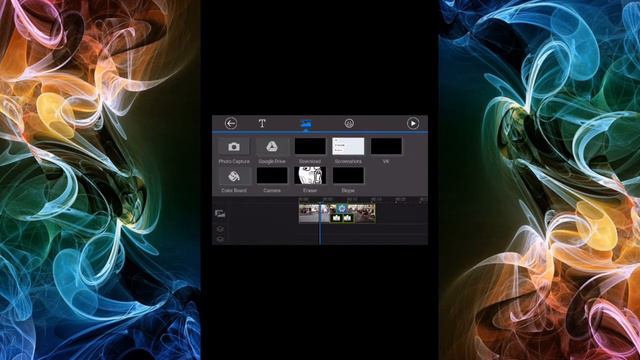Click the 'Google Drive' label
The height and width of the screenshot is (360, 640).
(272, 162)
